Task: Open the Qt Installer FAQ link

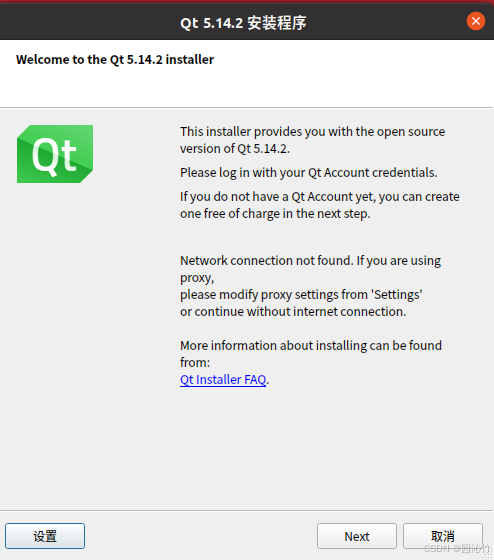Action: point(223,379)
